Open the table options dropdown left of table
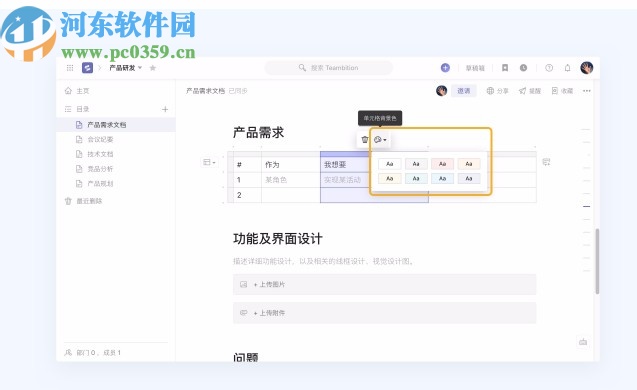The height and width of the screenshot is (390, 637). click(x=209, y=162)
